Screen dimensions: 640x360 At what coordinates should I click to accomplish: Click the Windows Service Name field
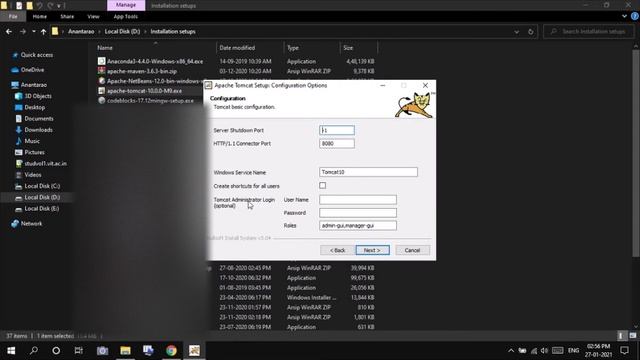coord(368,172)
